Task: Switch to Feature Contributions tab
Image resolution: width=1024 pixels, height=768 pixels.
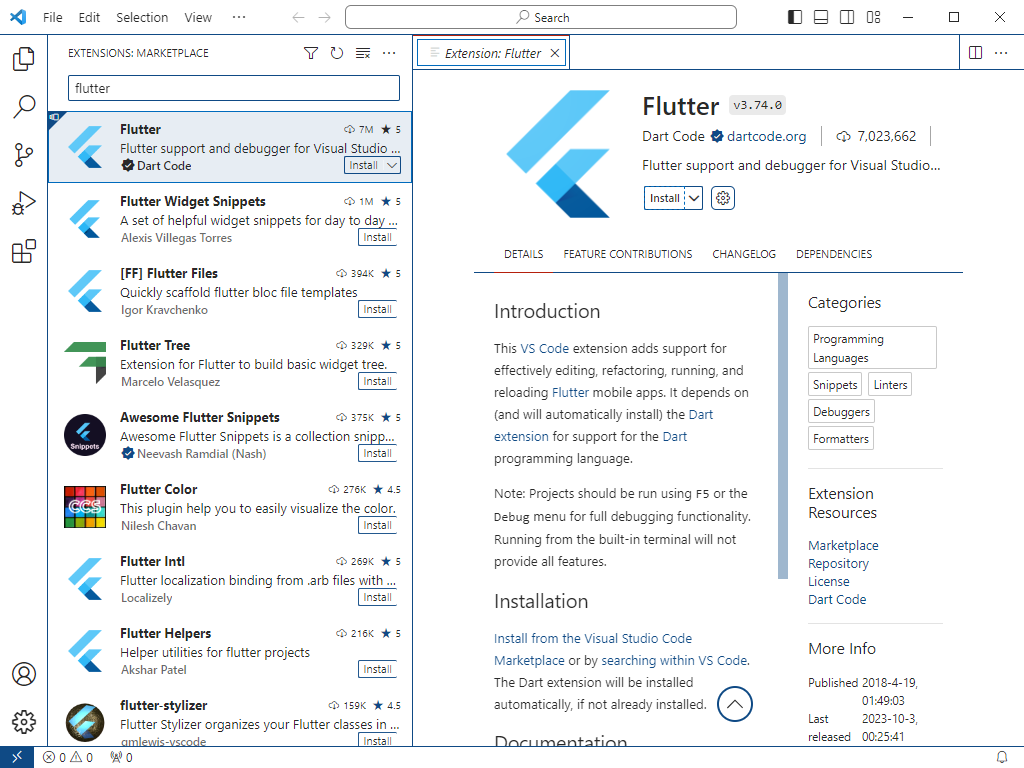Action: tap(628, 254)
